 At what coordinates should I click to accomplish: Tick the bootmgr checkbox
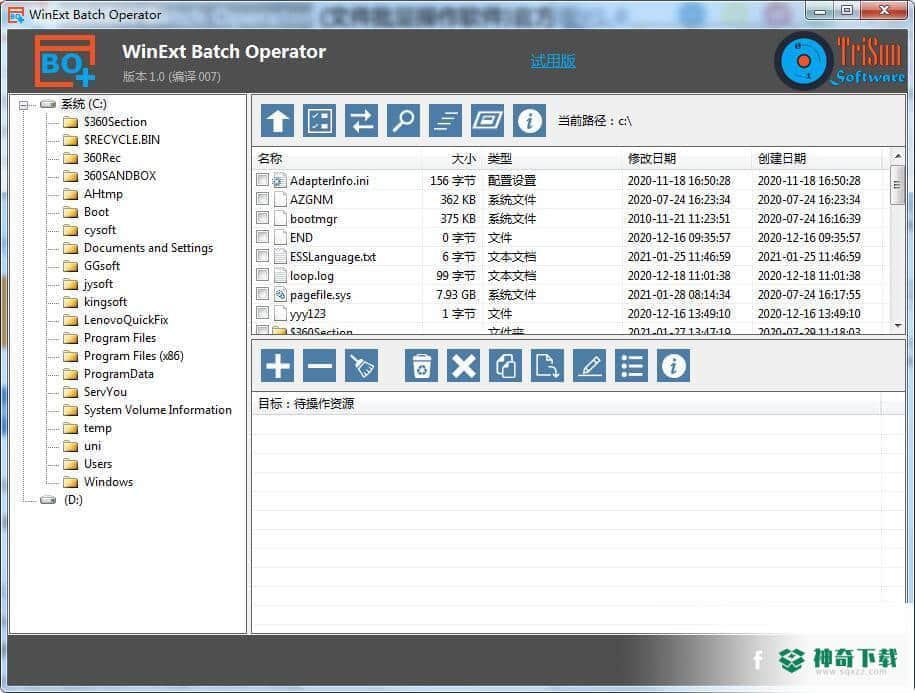click(x=263, y=218)
